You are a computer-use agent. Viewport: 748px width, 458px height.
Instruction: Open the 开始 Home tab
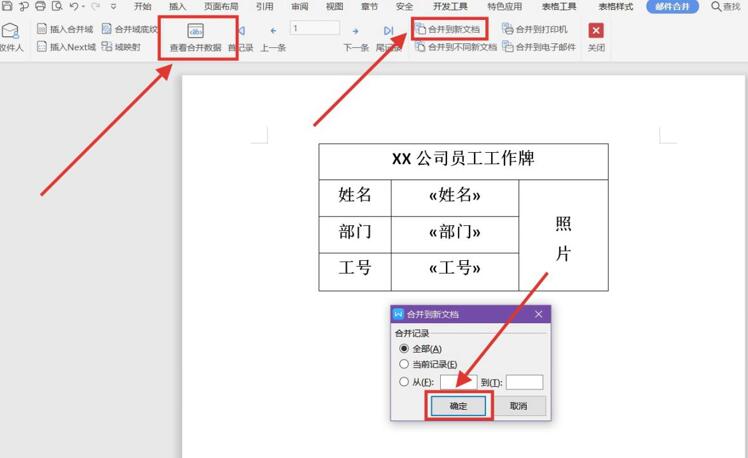click(x=142, y=7)
